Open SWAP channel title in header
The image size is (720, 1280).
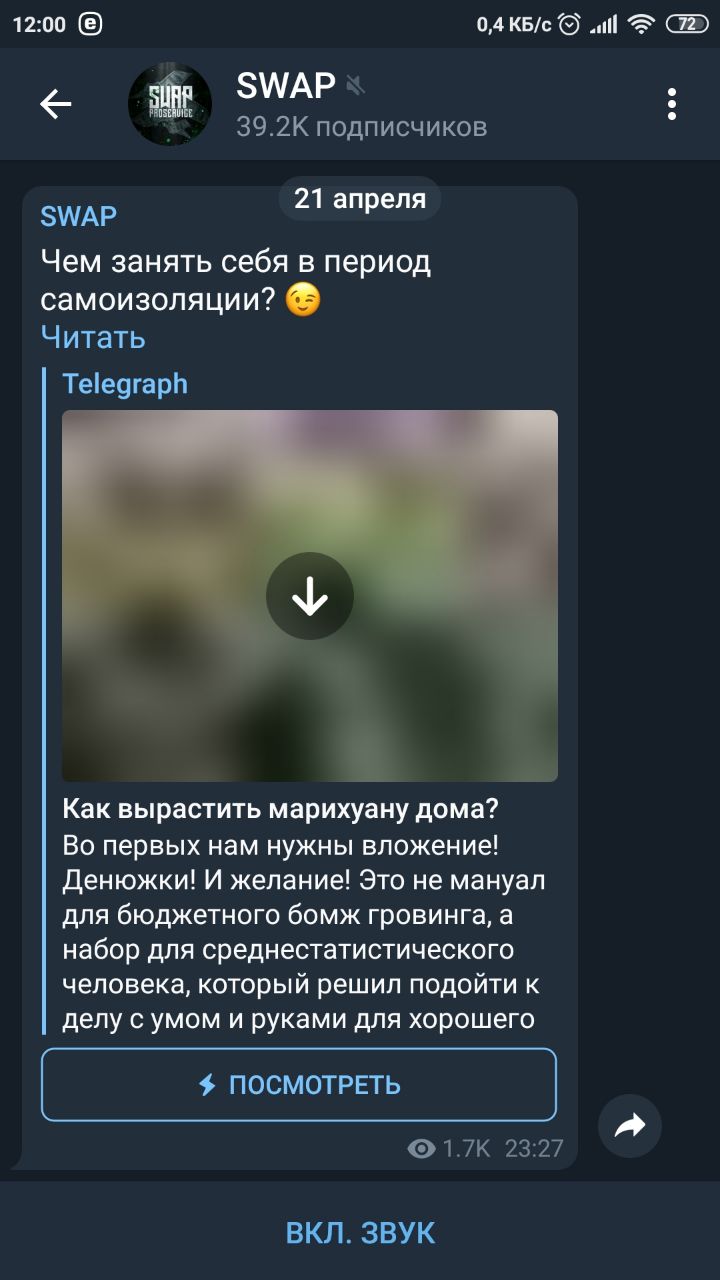(x=286, y=86)
